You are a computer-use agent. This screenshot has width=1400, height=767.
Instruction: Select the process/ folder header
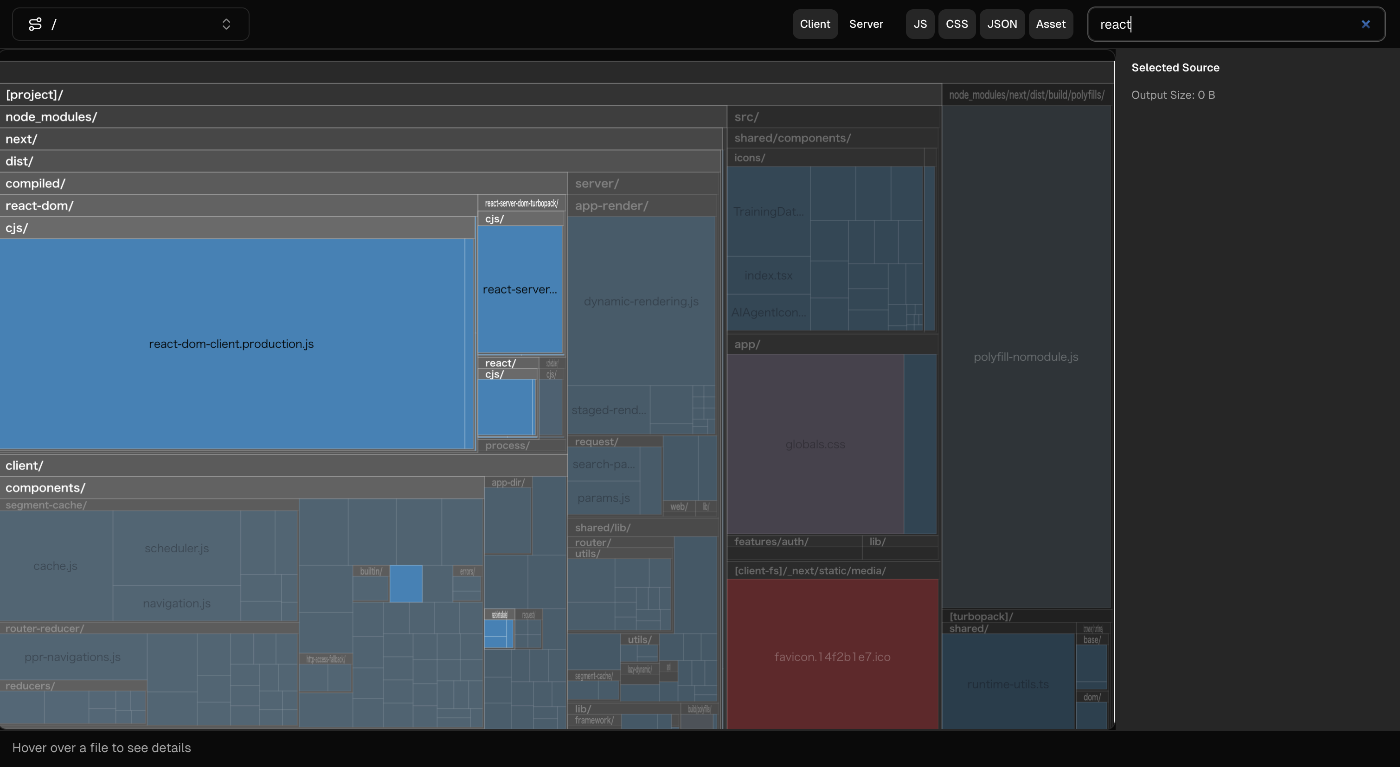(521, 446)
